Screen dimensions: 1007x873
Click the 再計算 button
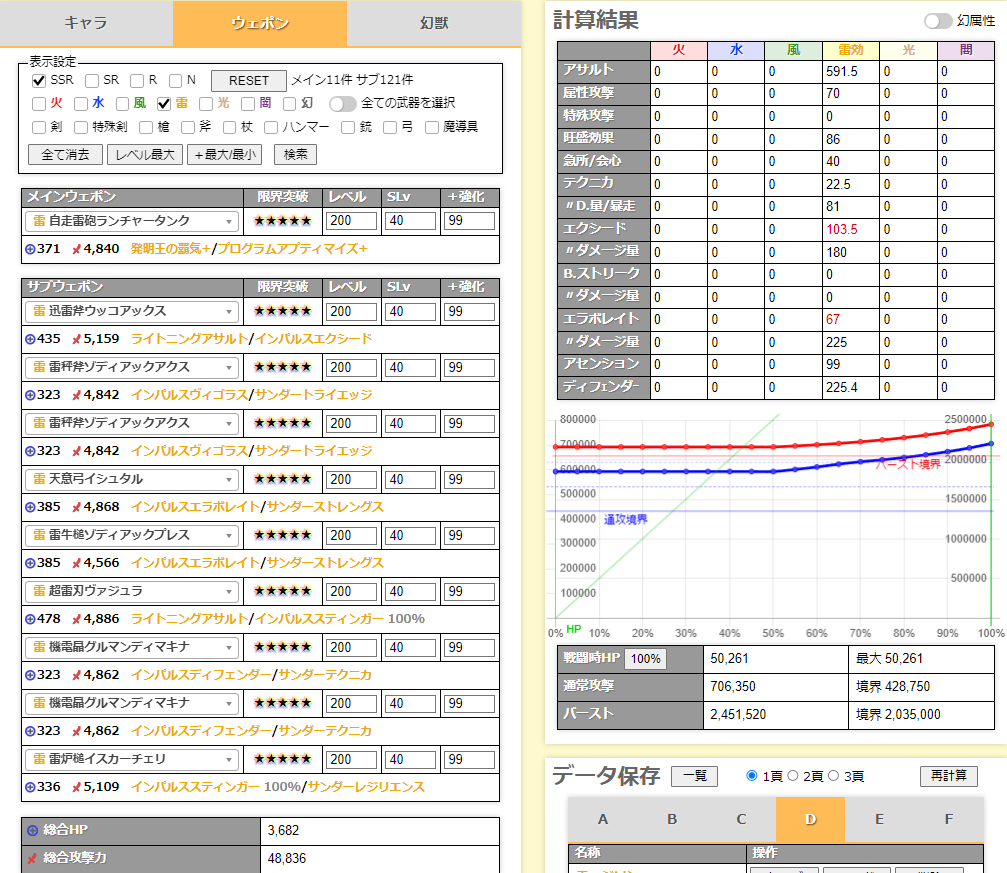click(948, 776)
